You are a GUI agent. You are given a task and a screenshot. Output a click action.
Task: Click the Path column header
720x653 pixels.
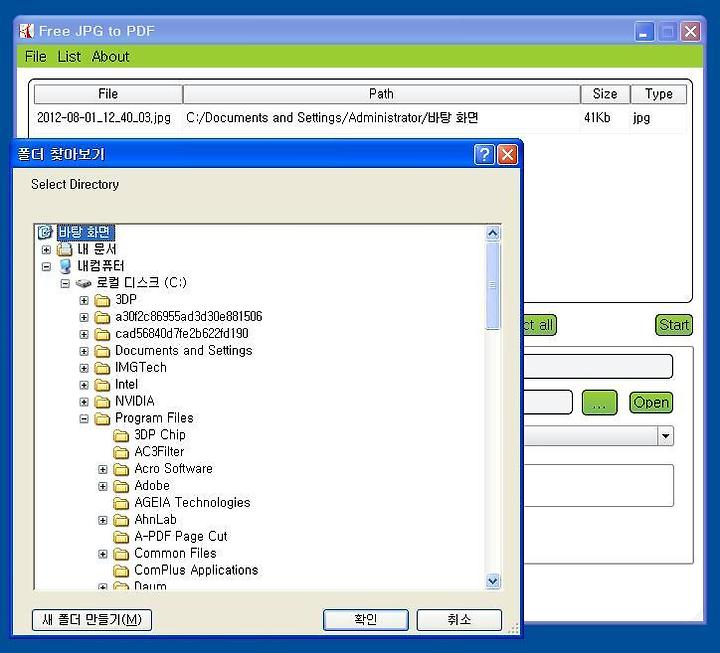coord(381,94)
